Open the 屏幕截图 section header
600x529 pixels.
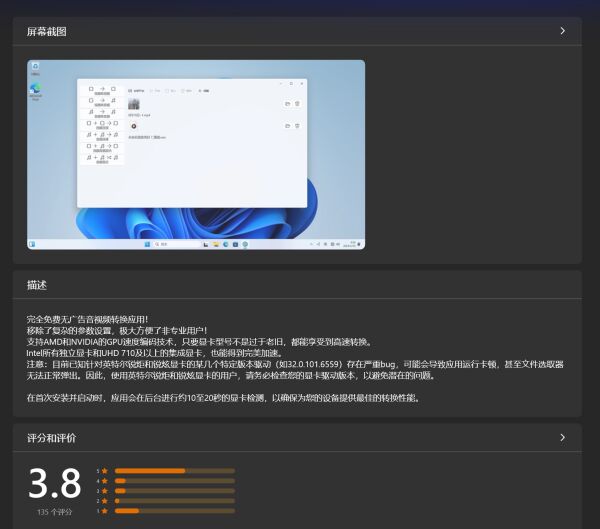(297, 31)
